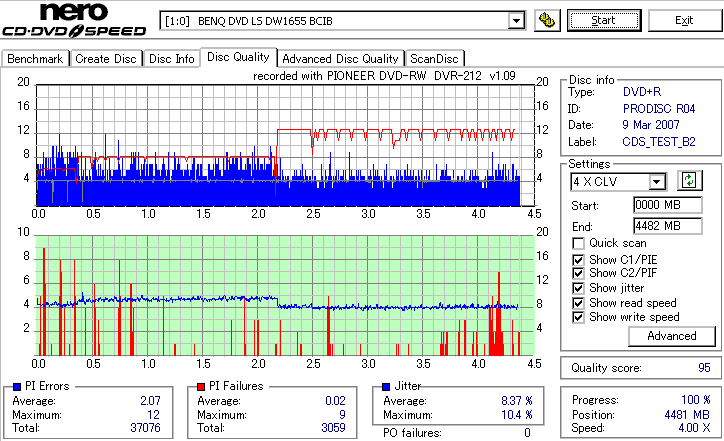Image resolution: width=724 pixels, height=441 pixels.
Task: Open the 4 X CLV speed dropdown
Action: click(x=656, y=182)
